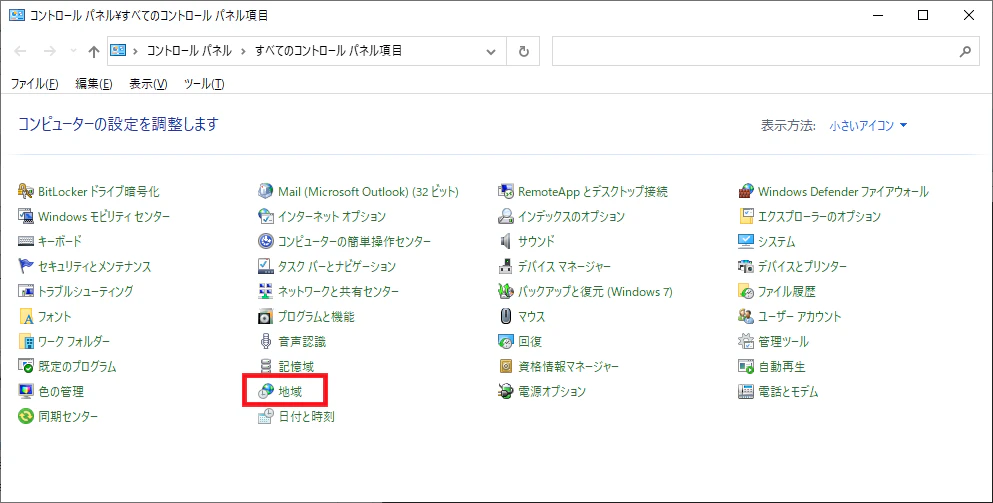Screen dimensions: 993x503
Task: Expand chevron before コントロール パネル breadcrumb
Action: click(136, 51)
